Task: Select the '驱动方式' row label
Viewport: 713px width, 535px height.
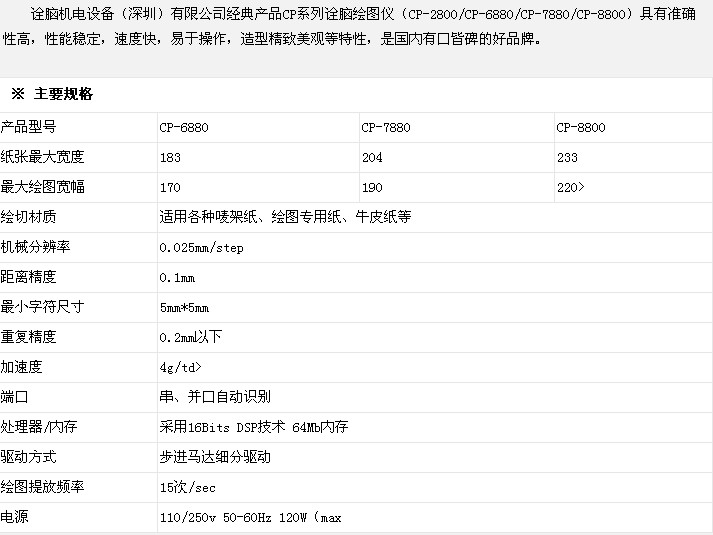Action: tap(28, 457)
